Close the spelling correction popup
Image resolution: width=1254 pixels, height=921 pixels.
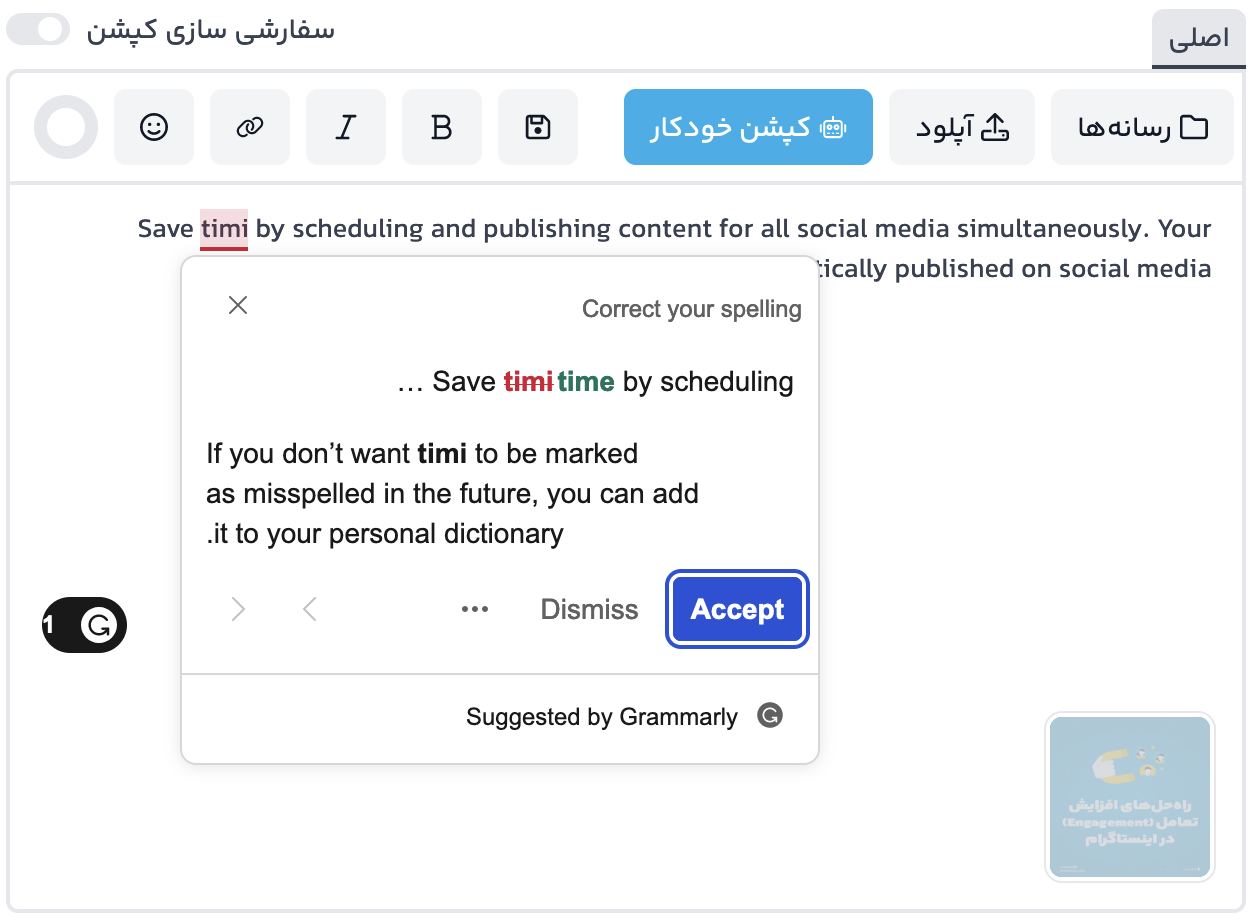238,305
